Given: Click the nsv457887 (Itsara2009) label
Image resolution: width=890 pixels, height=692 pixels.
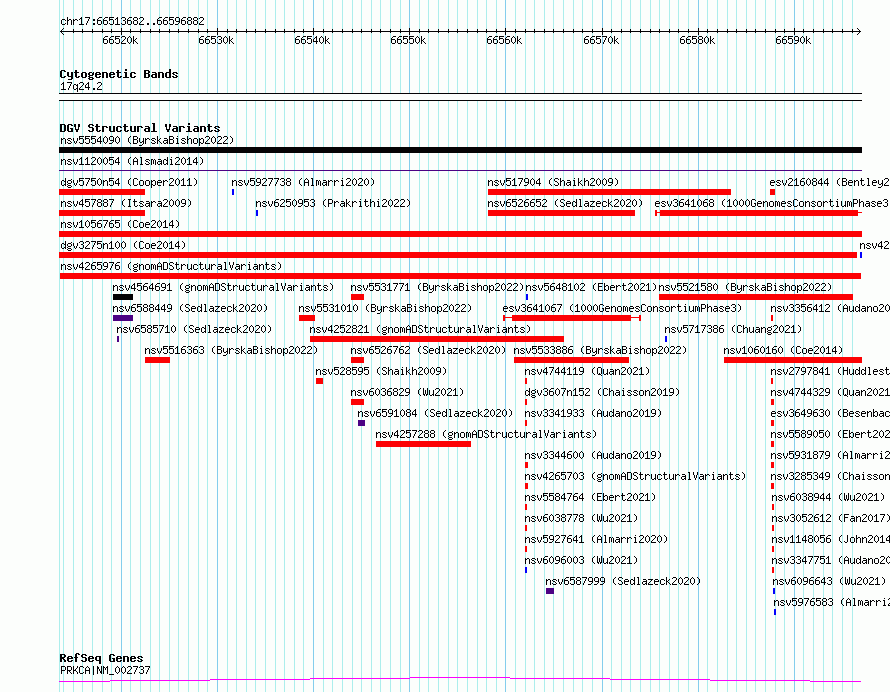Looking at the screenshot, I should 126,203.
